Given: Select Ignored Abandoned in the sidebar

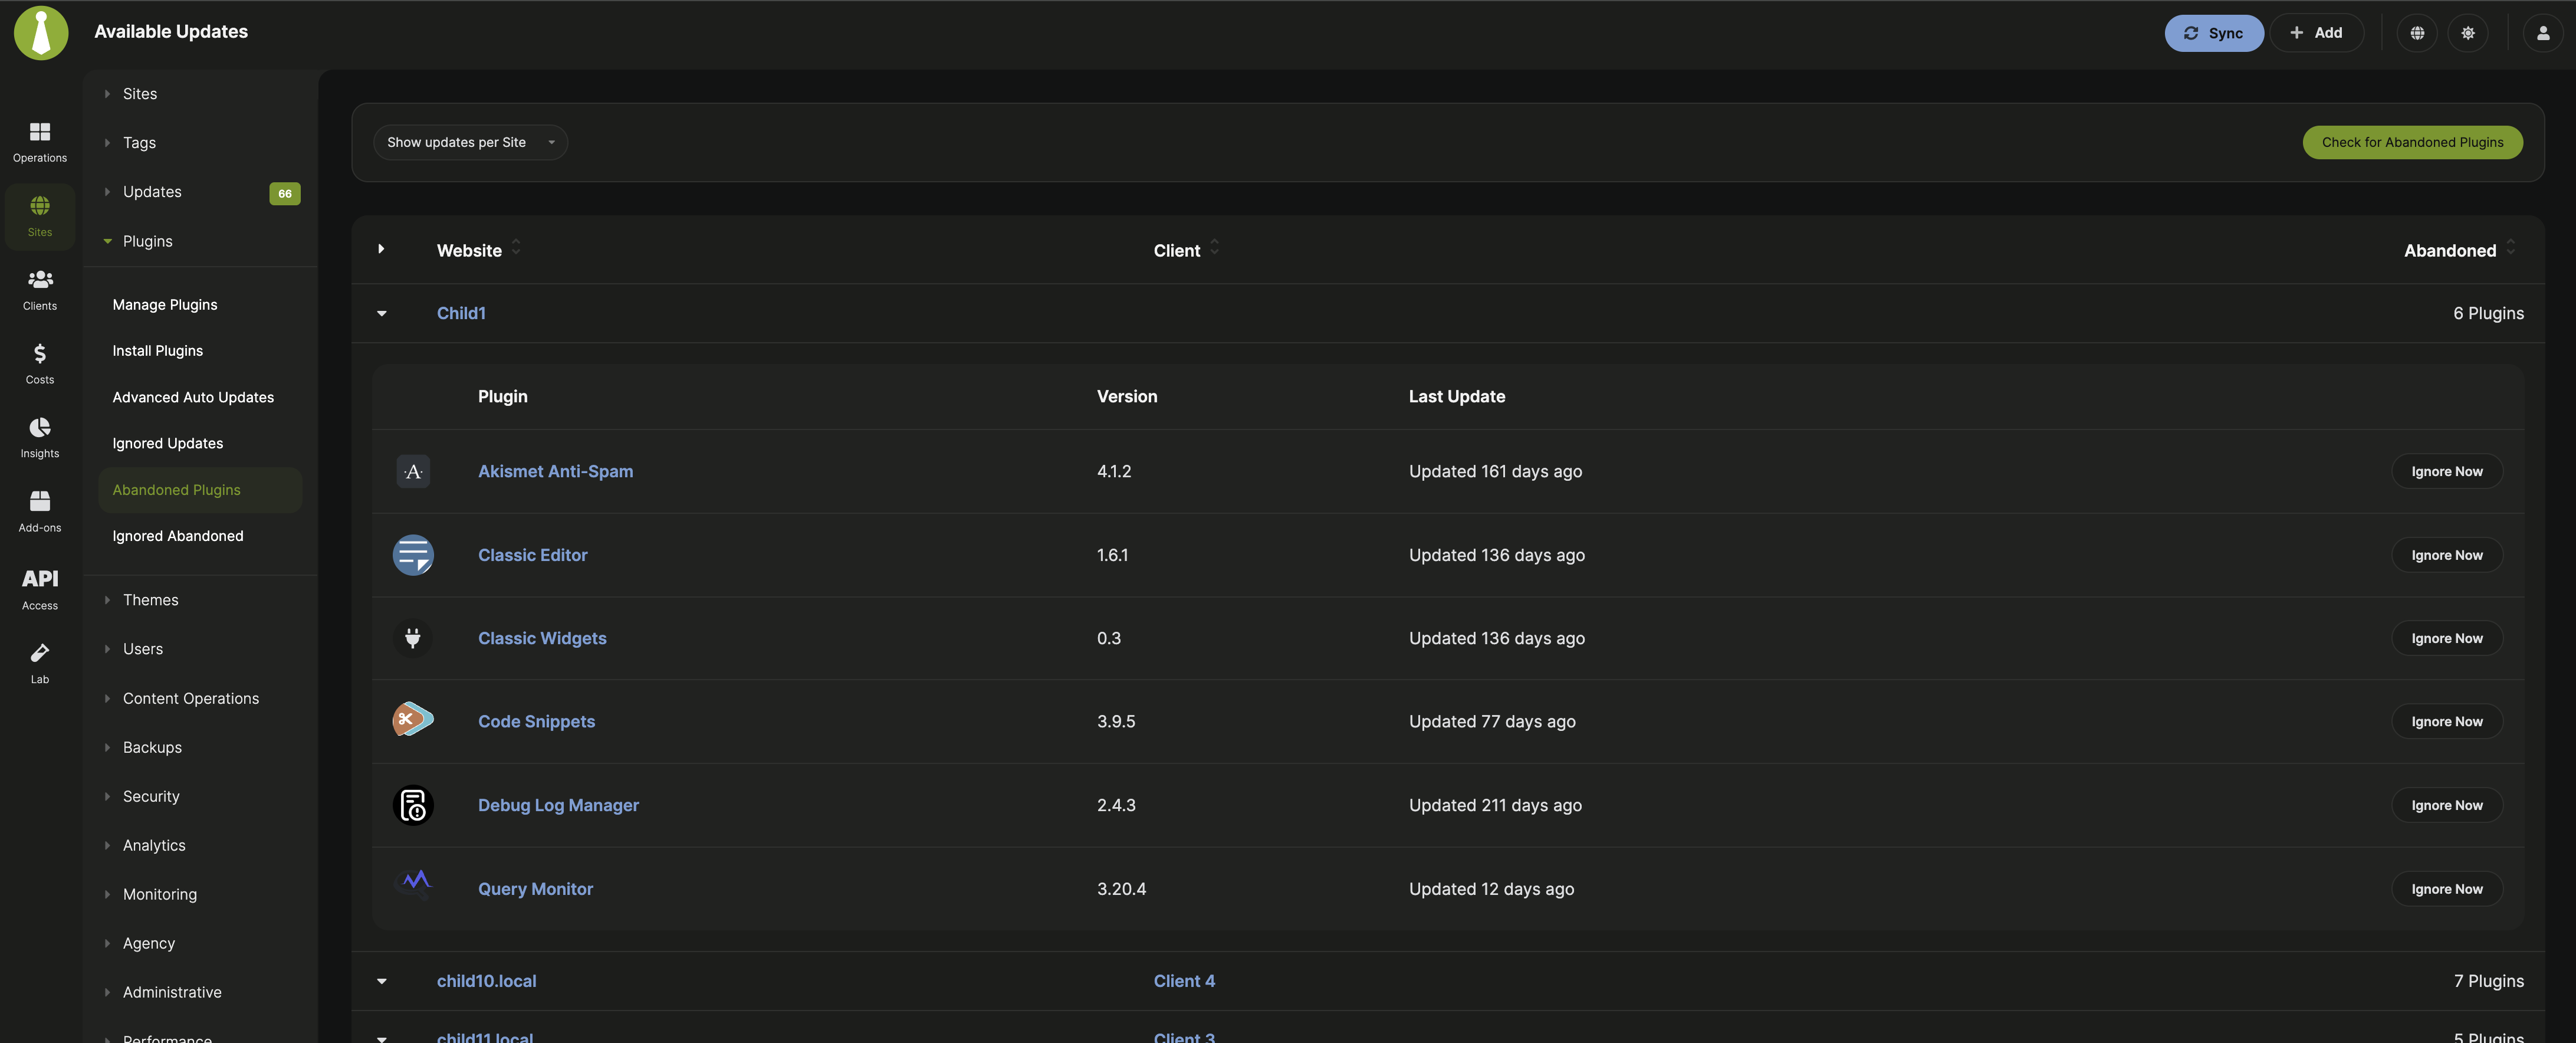Looking at the screenshot, I should tap(178, 536).
